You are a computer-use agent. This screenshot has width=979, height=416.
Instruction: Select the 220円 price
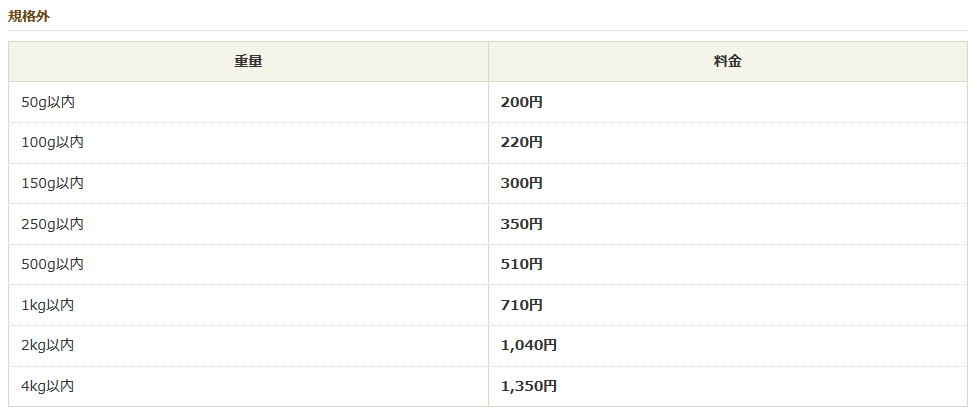tap(521, 143)
